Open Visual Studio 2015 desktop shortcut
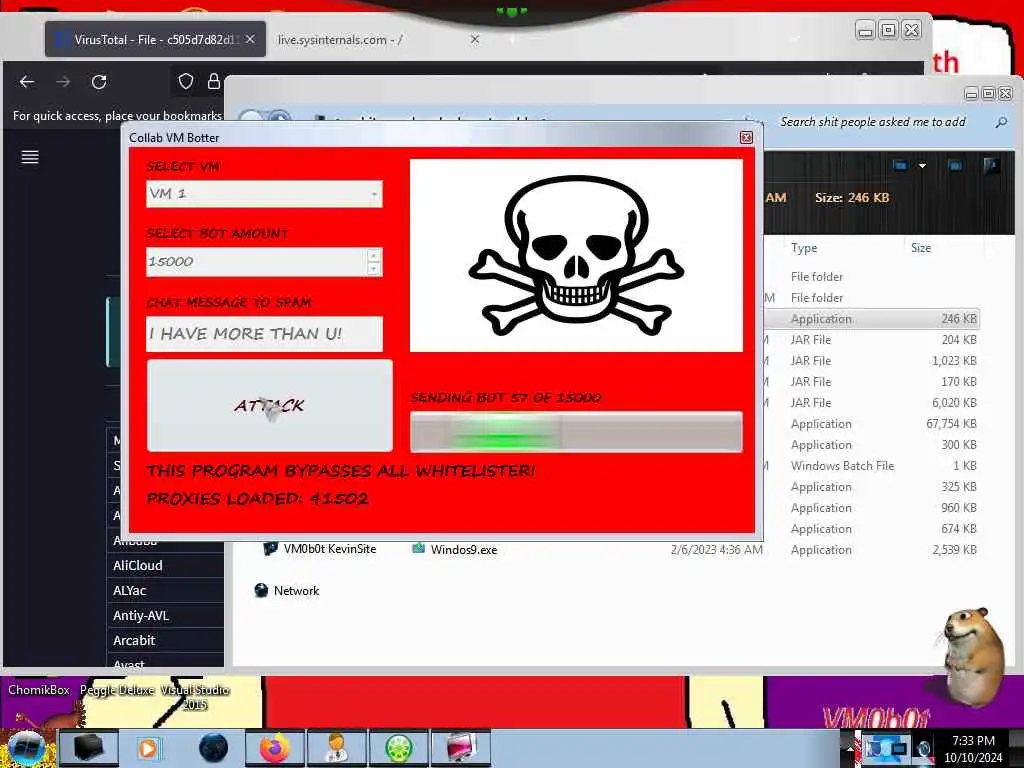Screen dimensions: 1024x768 (195, 697)
